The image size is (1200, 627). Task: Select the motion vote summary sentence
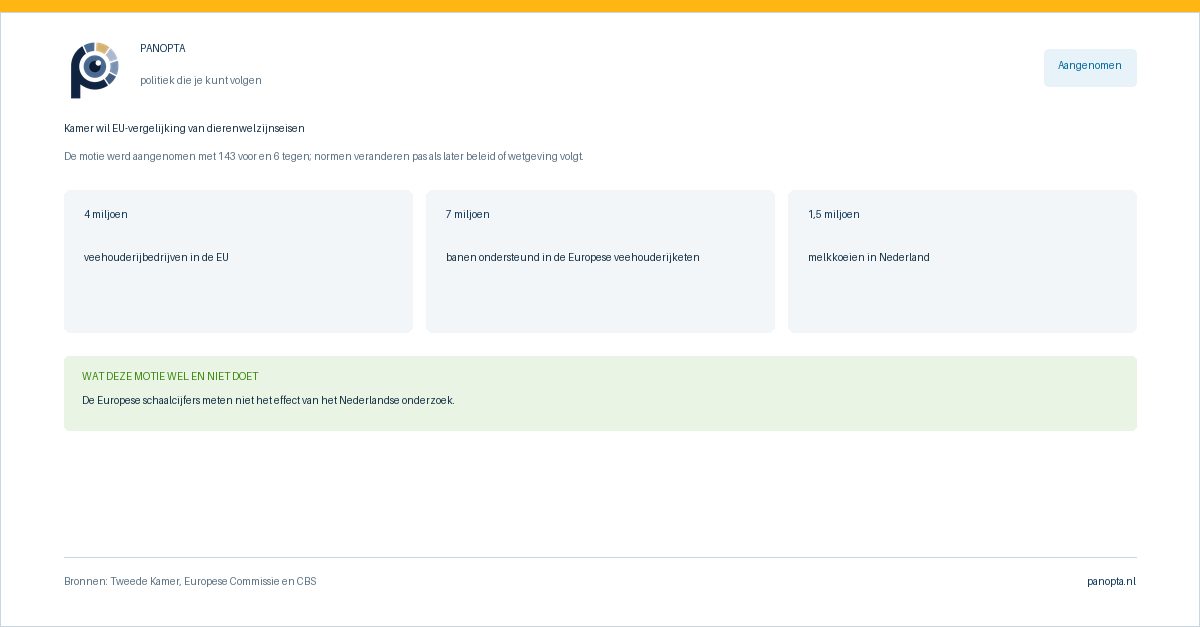[x=323, y=157]
